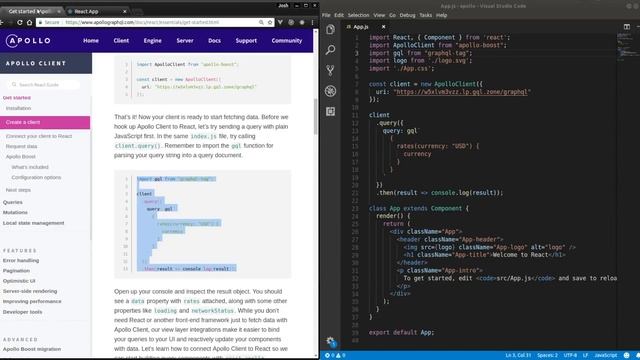The width and height of the screenshot is (640, 360).
Task: Open Go menu in VS Code
Action: click(392, 15)
